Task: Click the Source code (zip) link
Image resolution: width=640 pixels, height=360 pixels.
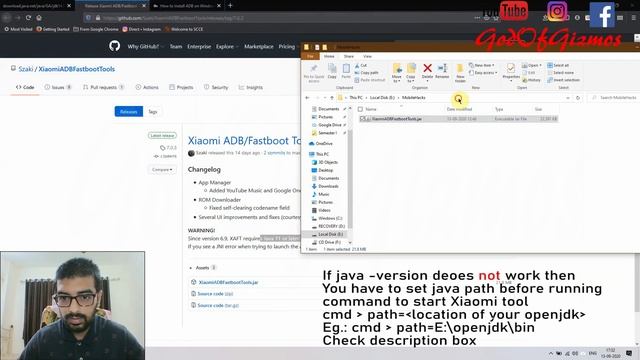Action: tap(215, 294)
